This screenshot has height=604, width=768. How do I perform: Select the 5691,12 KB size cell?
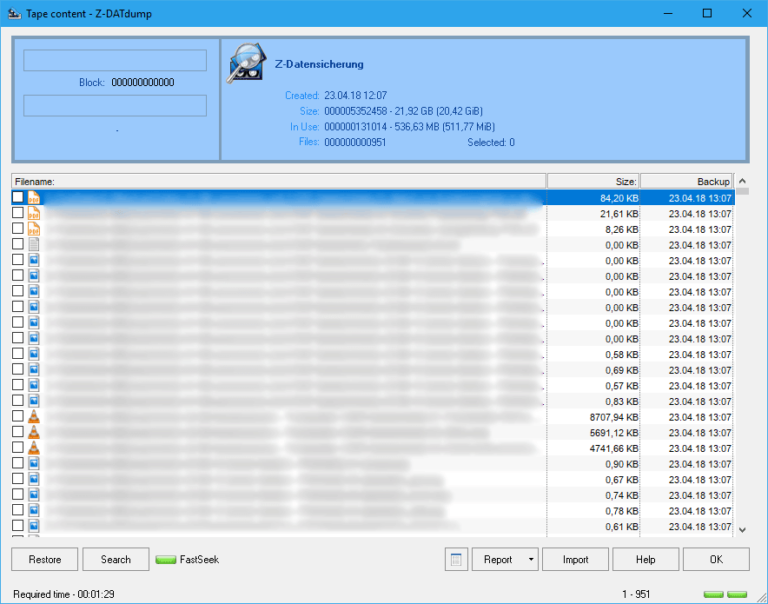pyautogui.click(x=593, y=433)
